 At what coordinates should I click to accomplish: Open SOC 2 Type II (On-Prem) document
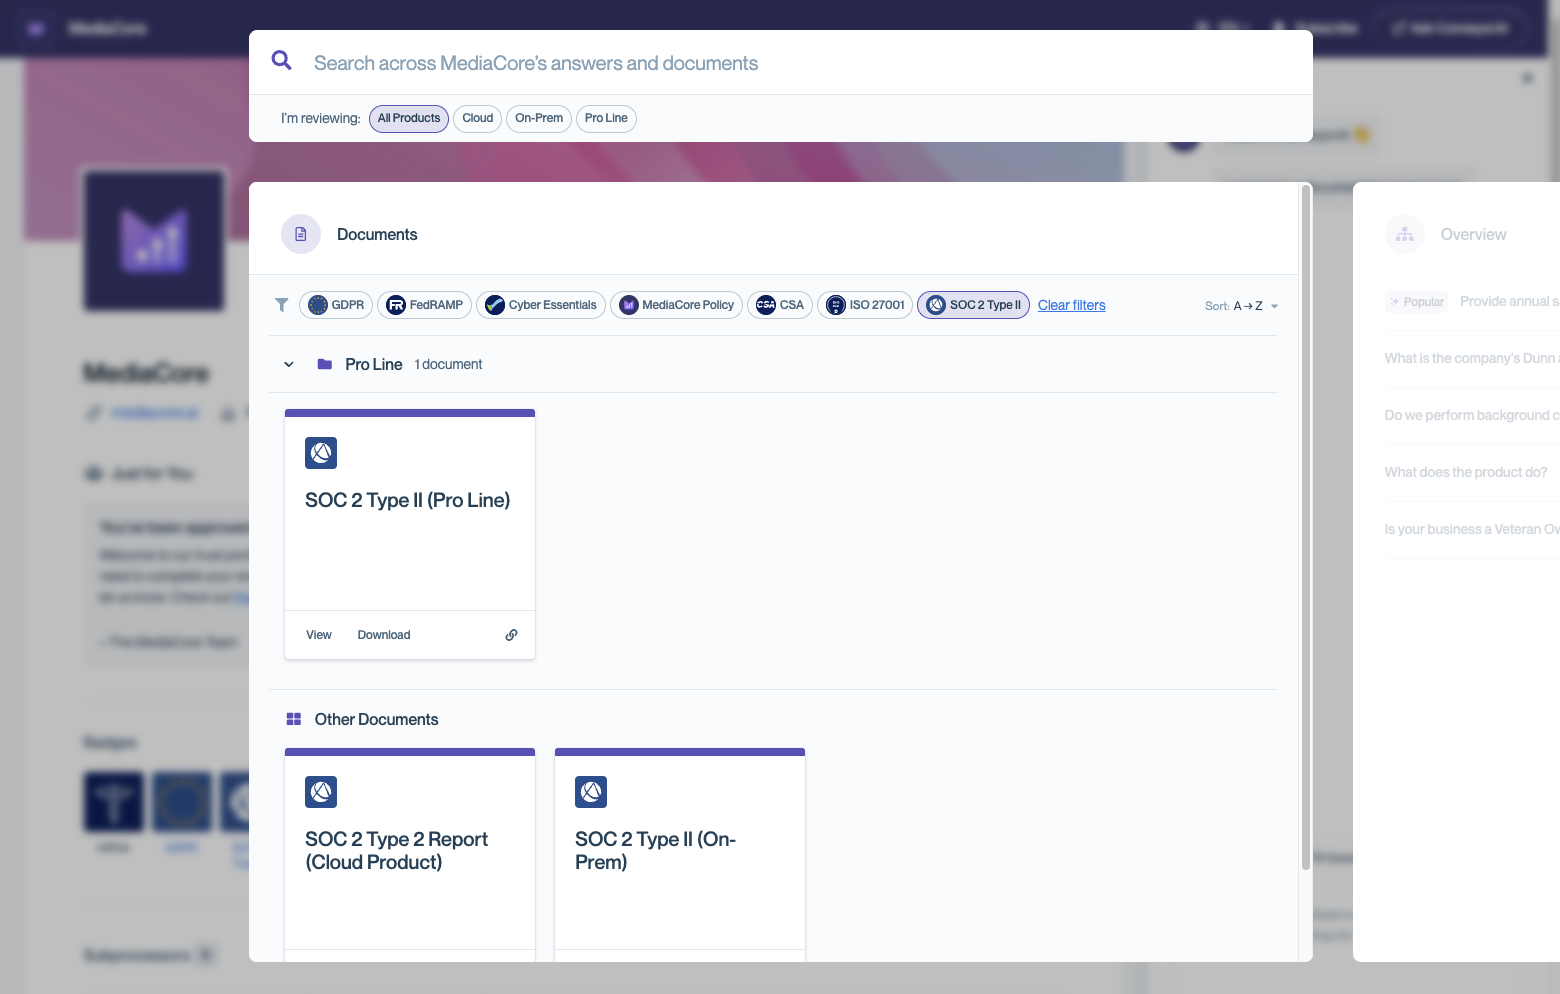click(655, 851)
